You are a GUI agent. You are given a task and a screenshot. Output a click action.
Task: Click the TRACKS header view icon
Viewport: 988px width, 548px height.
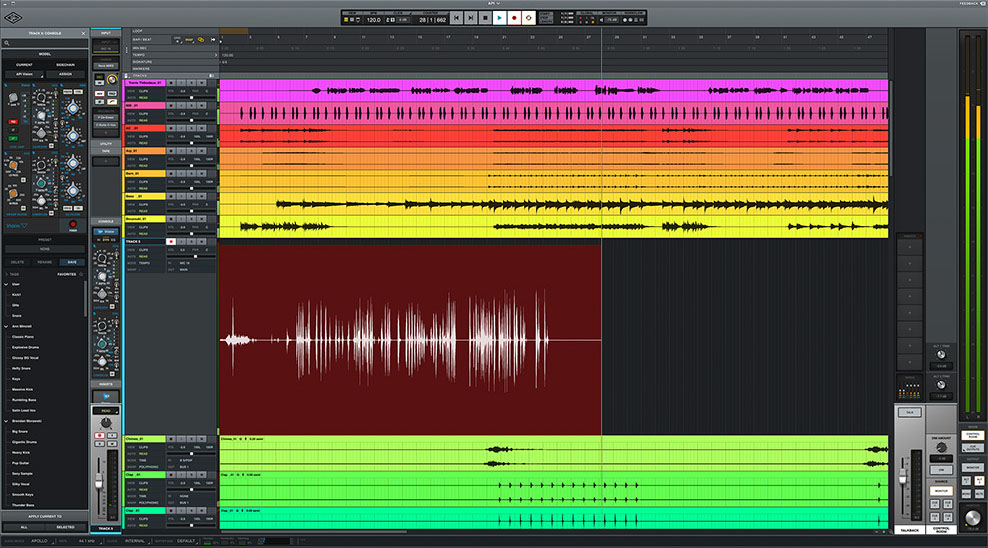tap(212, 76)
